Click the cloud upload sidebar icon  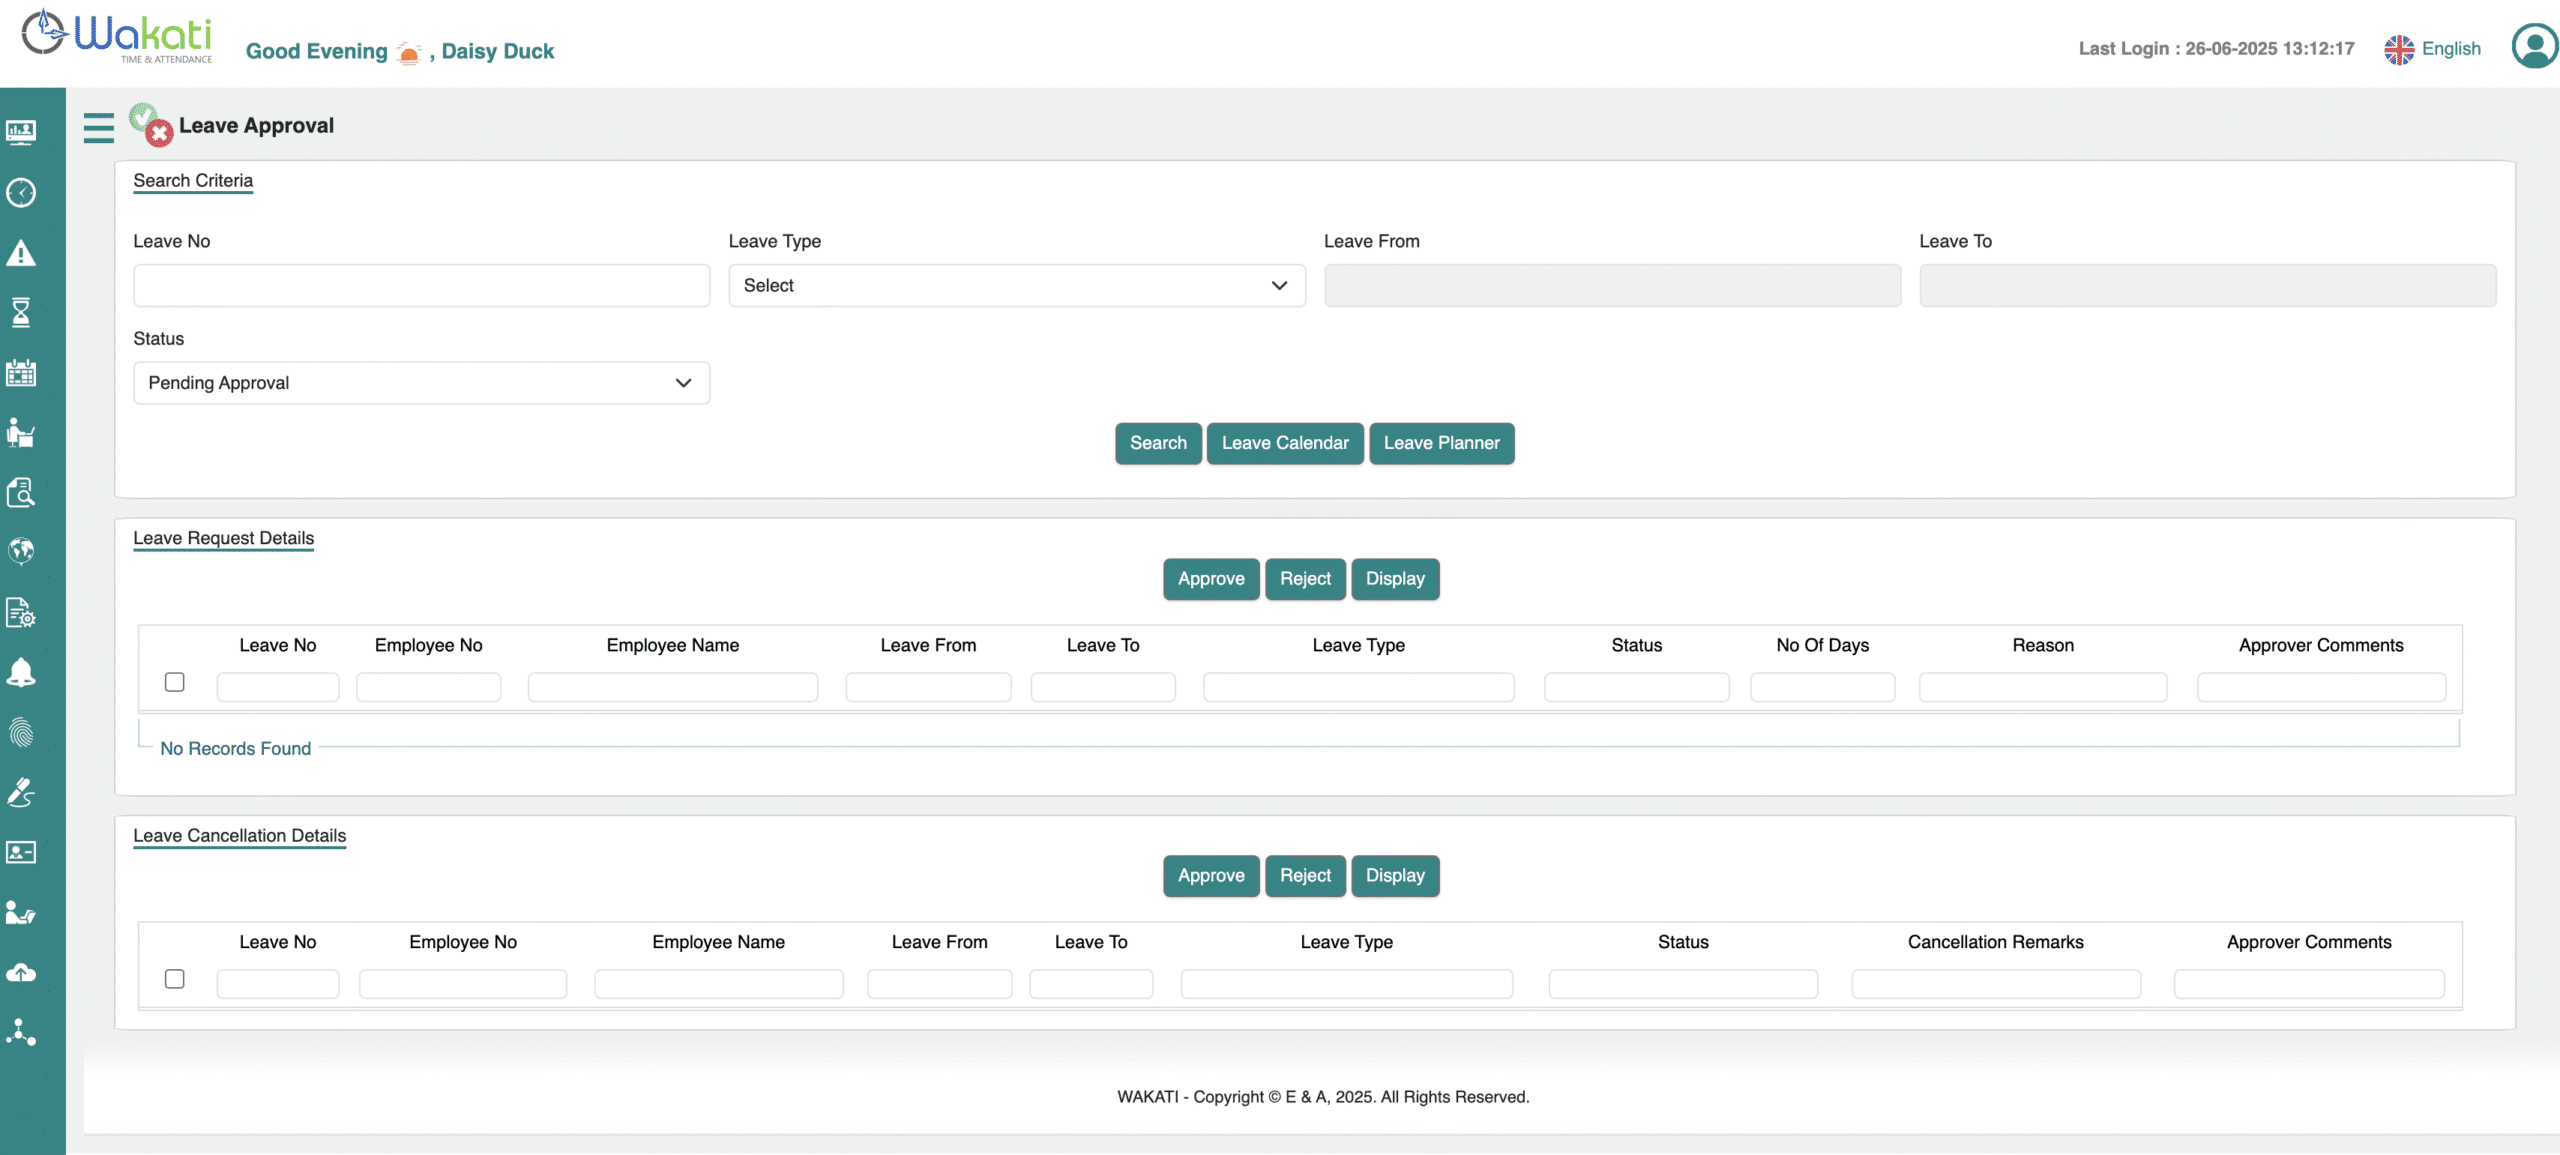pyautogui.click(x=21, y=972)
